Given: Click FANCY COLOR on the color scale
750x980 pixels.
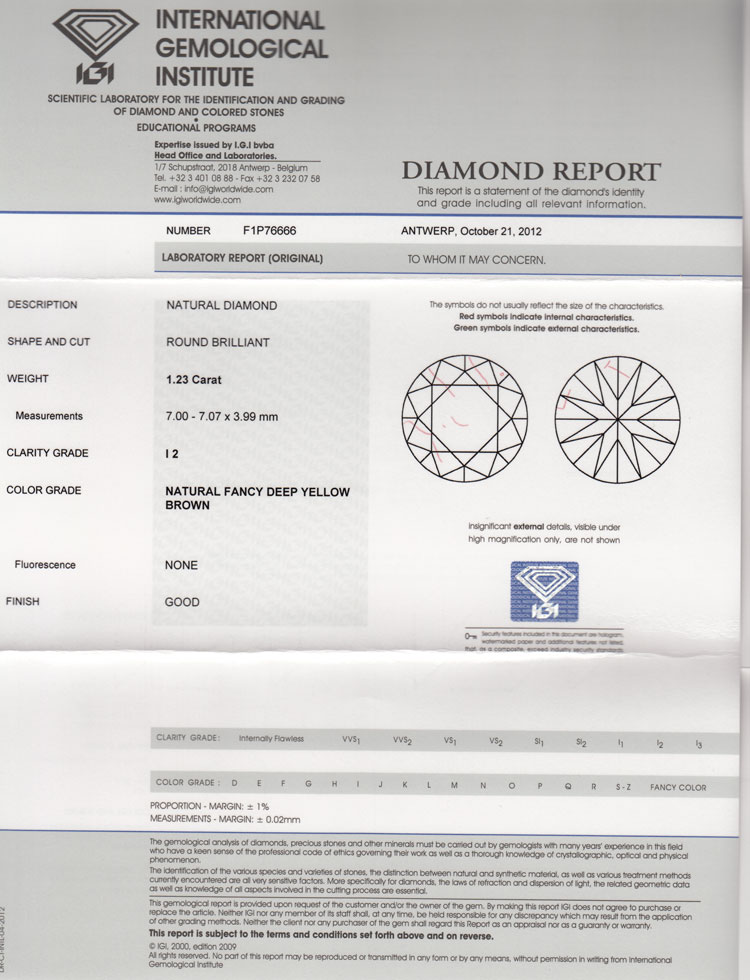Looking at the screenshot, I should tap(678, 788).
